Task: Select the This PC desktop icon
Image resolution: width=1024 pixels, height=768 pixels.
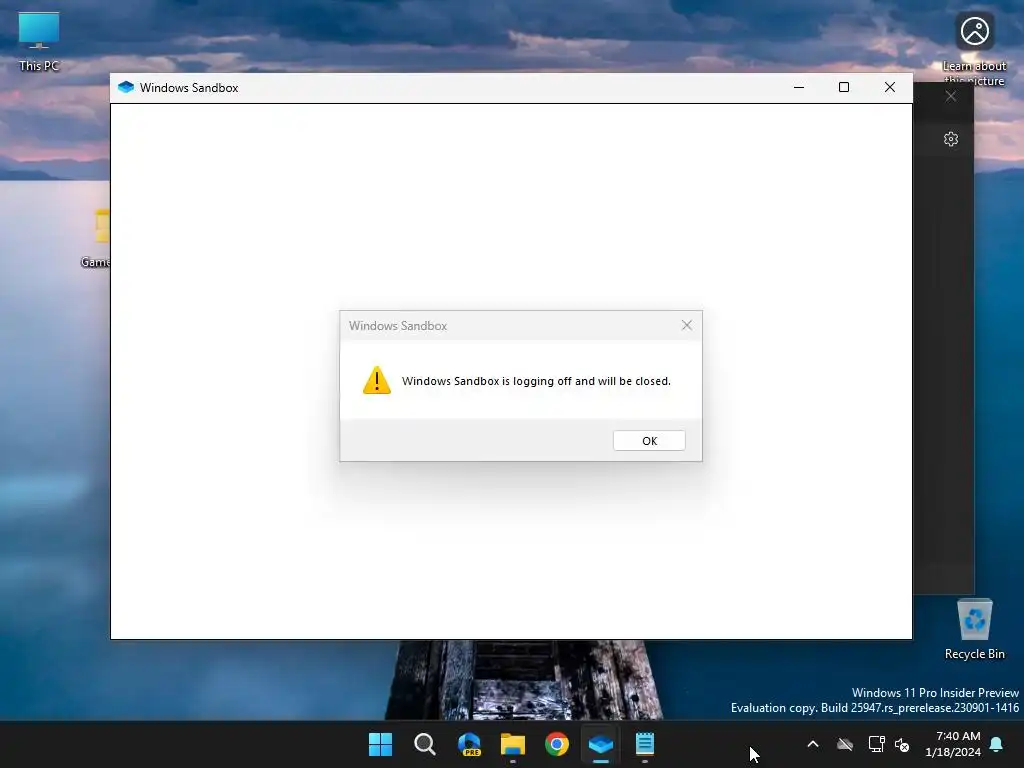Action: coord(39,41)
